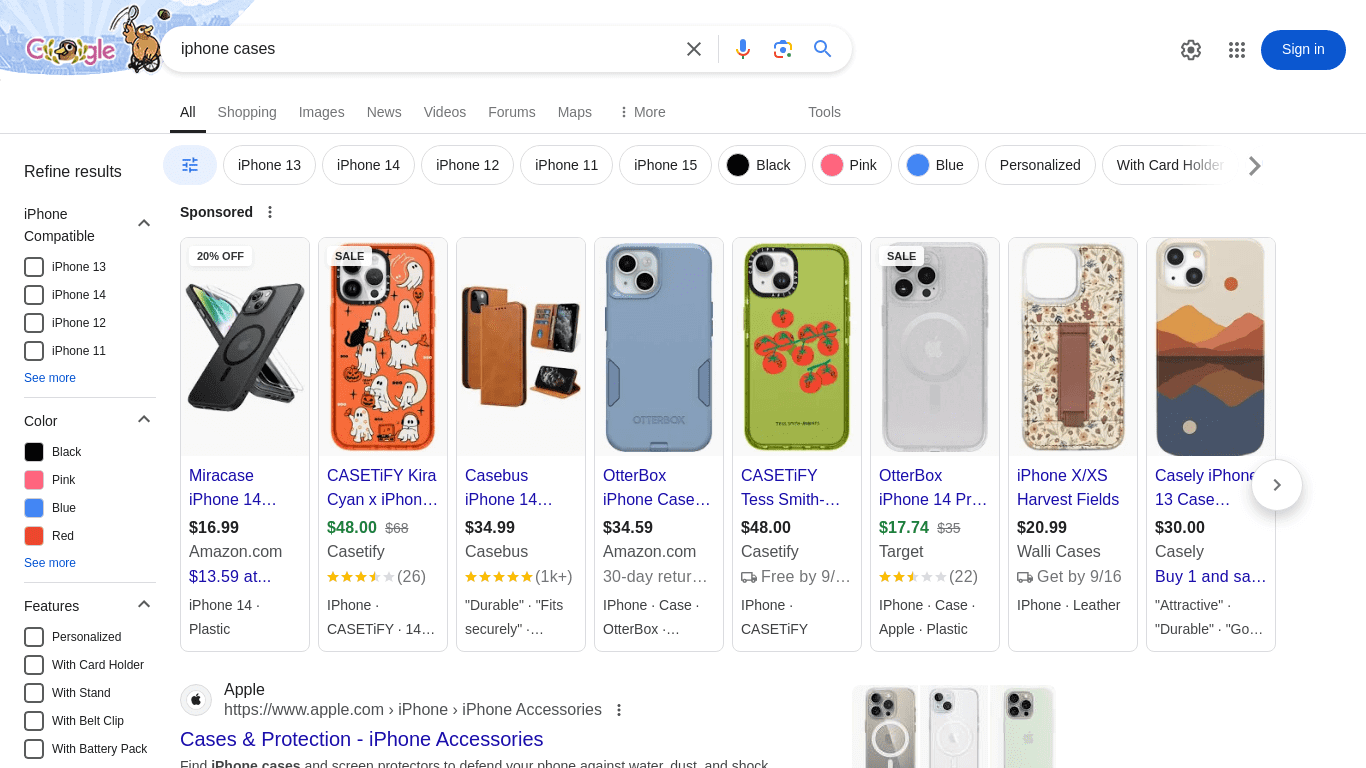Image resolution: width=1366 pixels, height=768 pixels.
Task: Enable the With Belt Clip checkbox
Action: click(34, 721)
